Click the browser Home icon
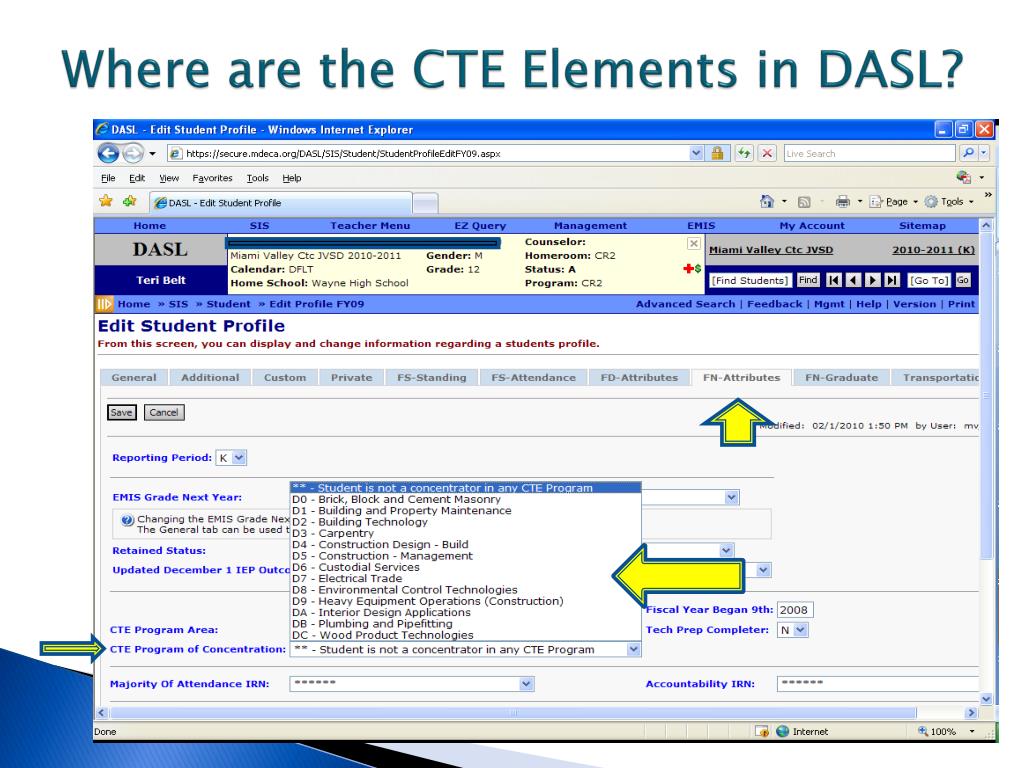Viewport: 1024px width, 768px height. coord(767,202)
